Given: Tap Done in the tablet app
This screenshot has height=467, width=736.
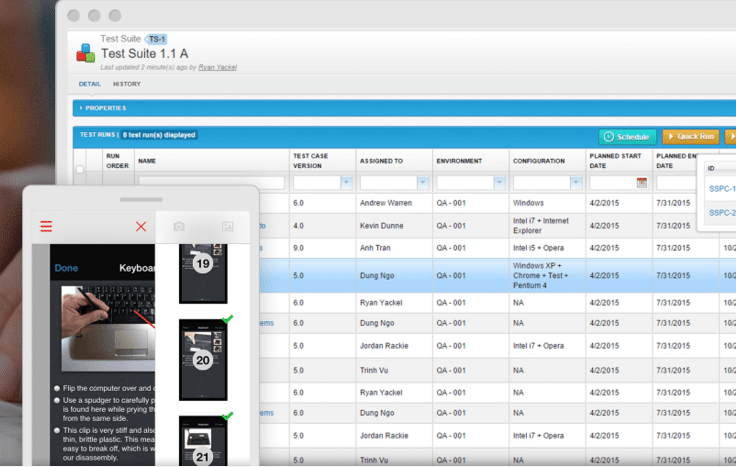Looking at the screenshot, I should point(66,268).
